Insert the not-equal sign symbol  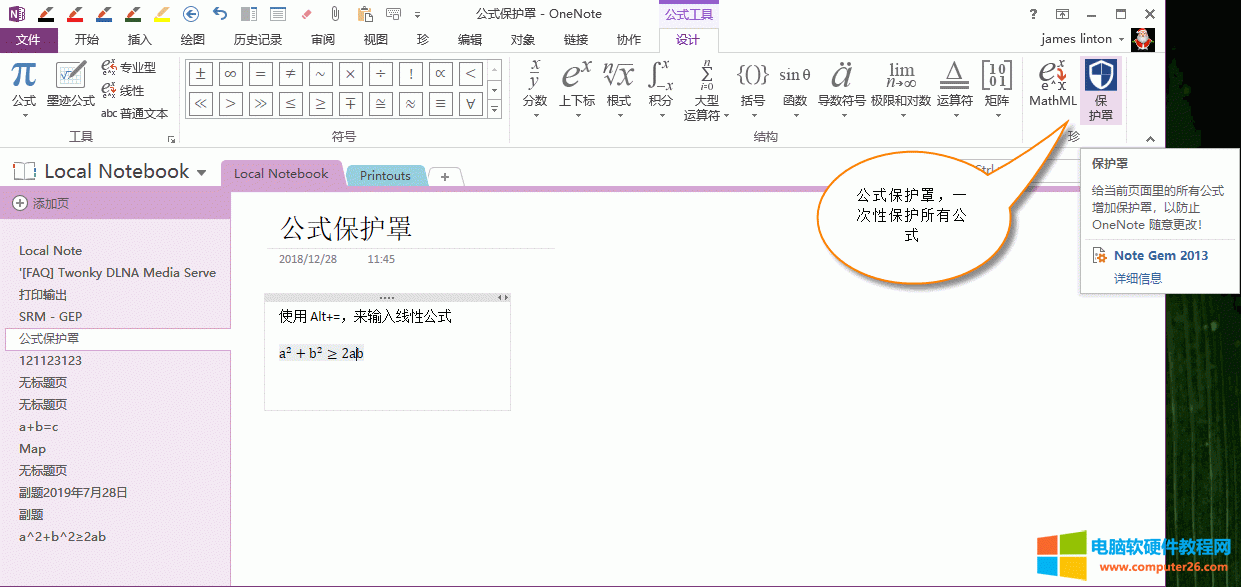click(290, 74)
